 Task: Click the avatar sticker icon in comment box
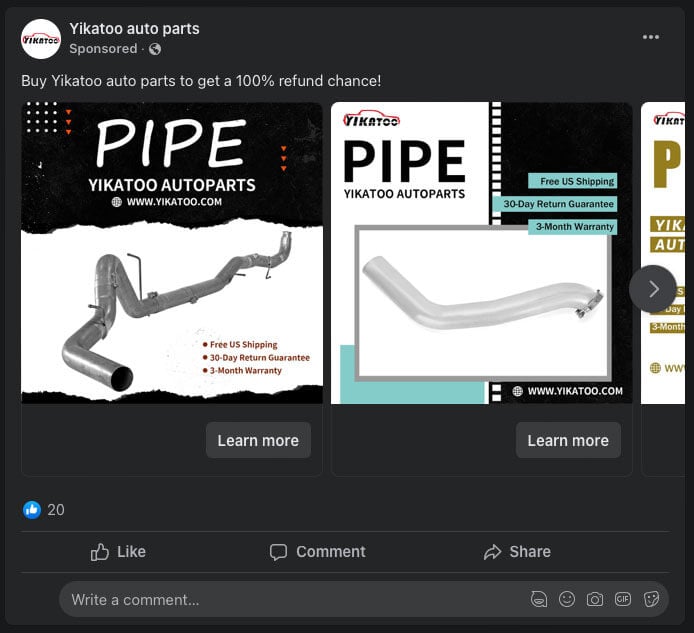[x=539, y=599]
